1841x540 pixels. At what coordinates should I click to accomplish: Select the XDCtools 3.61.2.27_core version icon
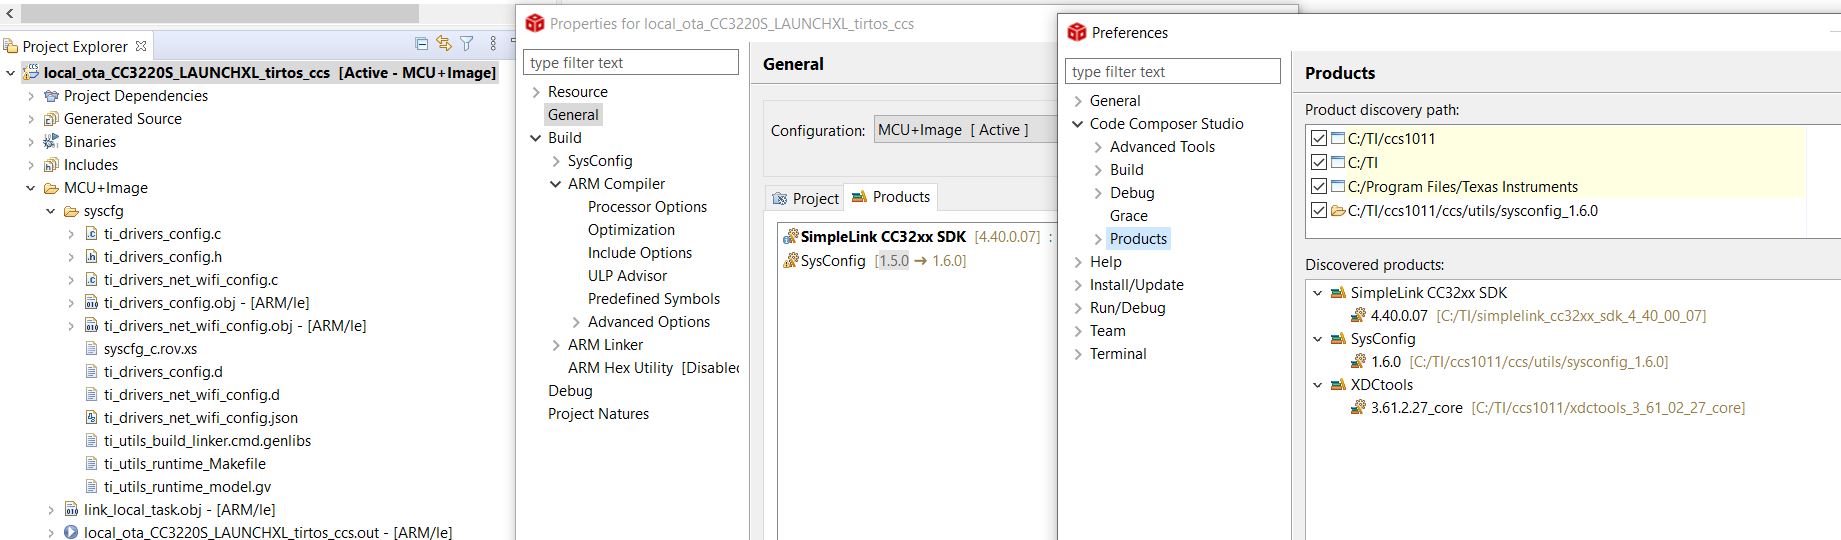[x=1358, y=408]
